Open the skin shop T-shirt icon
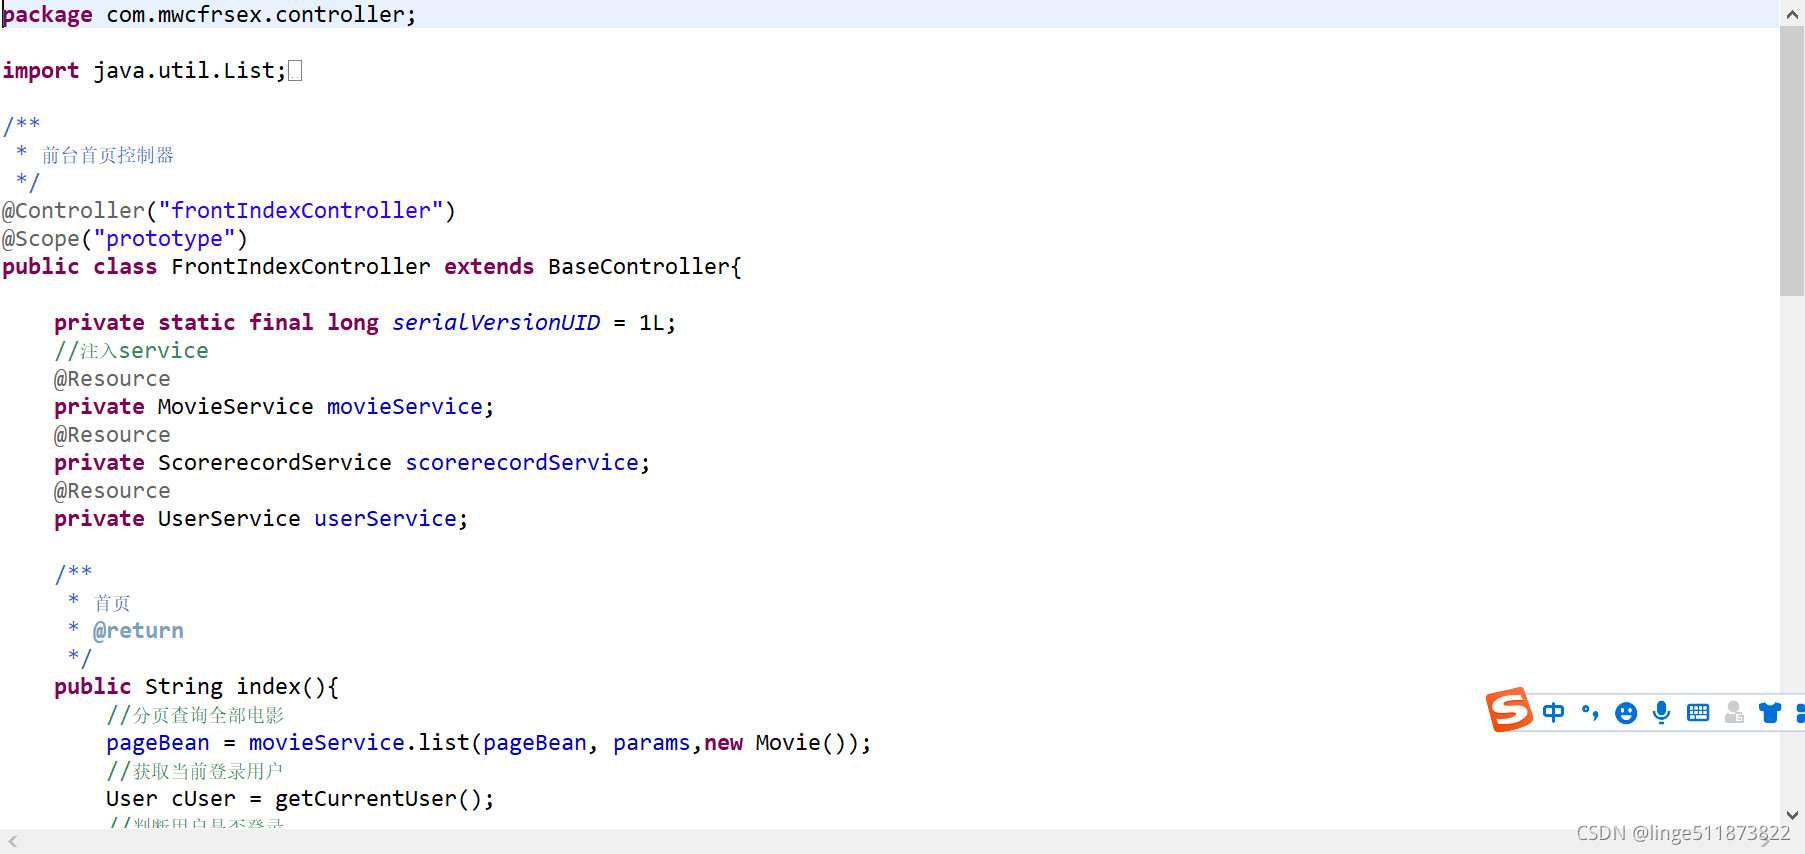Image resolution: width=1805 pixels, height=854 pixels. tap(1770, 713)
